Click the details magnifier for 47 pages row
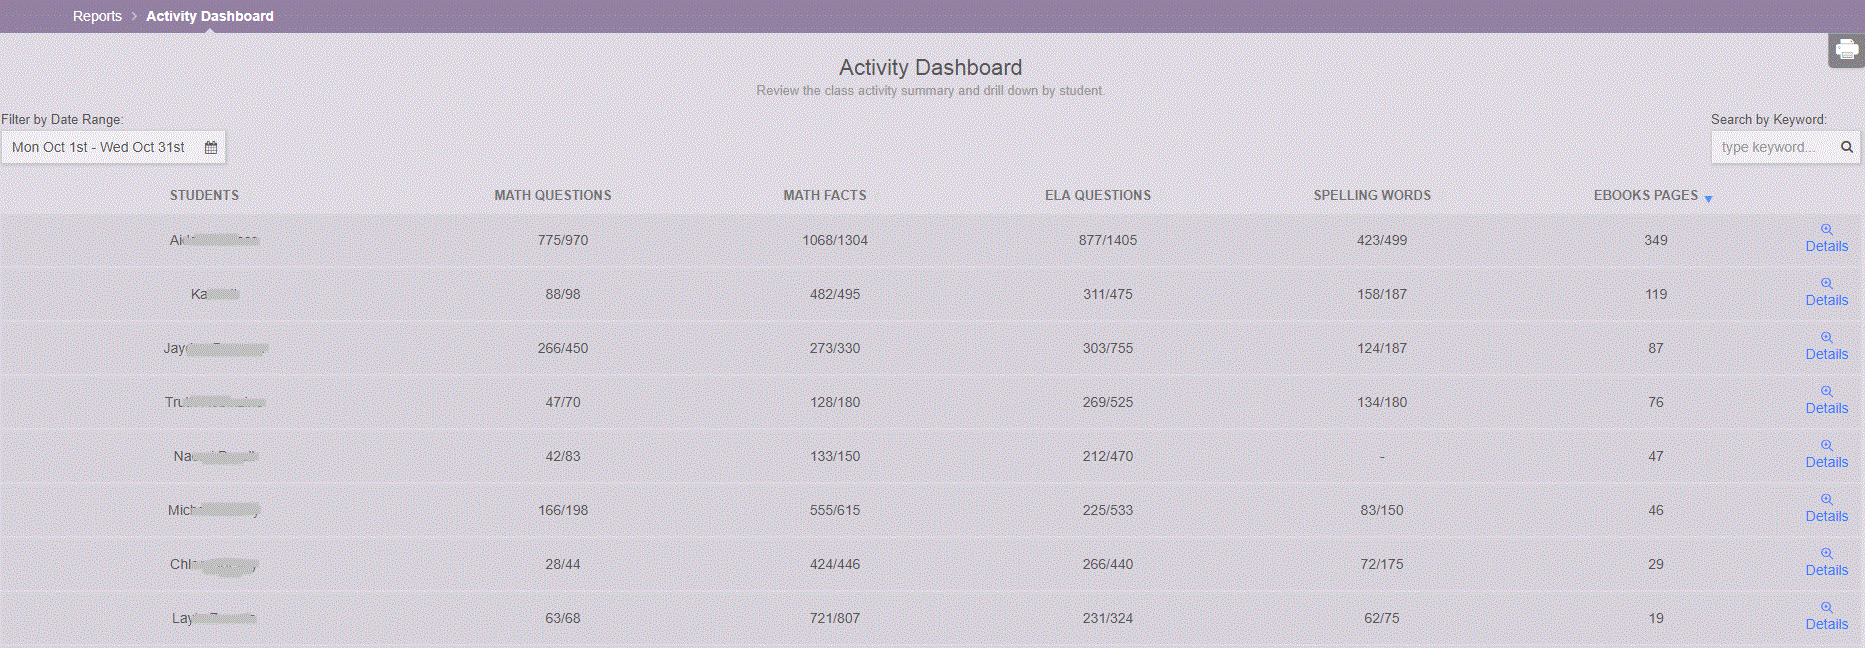This screenshot has height=648, width=1865. (1826, 446)
